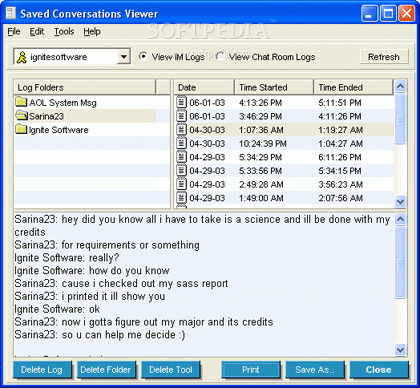Click the 3:56:23 AM end time
This screenshot has height=388, width=420.
[340, 185]
